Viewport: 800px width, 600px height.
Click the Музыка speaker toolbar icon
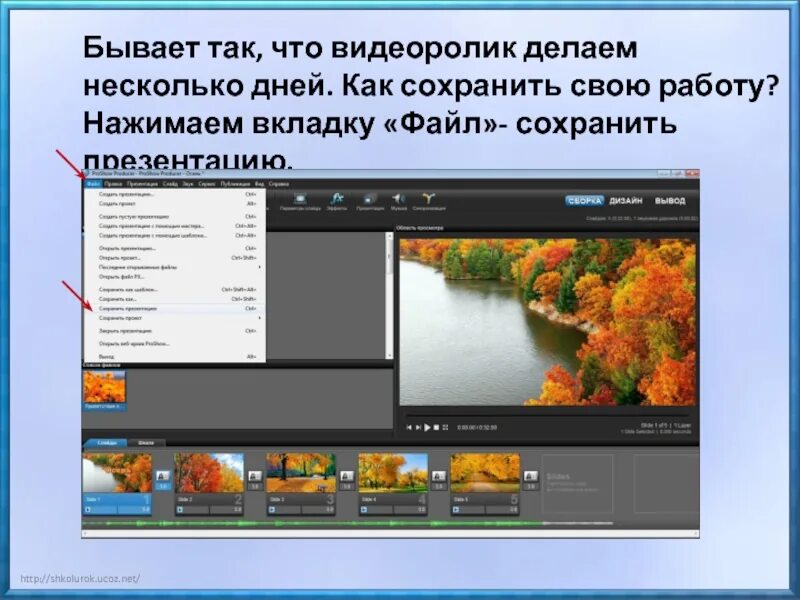point(398,202)
